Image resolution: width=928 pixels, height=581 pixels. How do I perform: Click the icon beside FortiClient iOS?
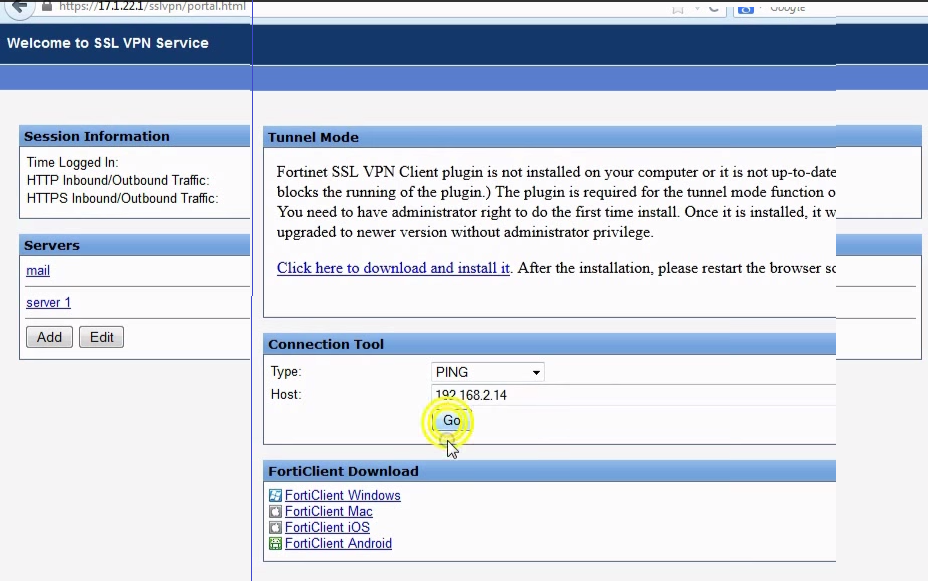coord(275,527)
